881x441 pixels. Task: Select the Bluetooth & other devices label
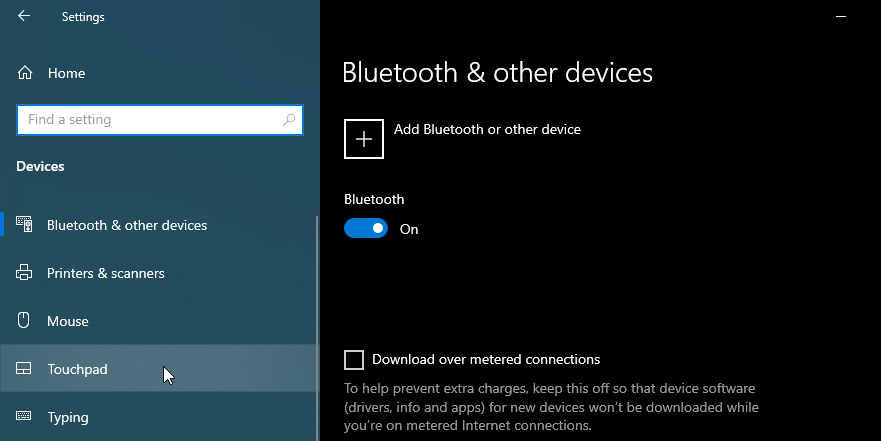127,225
